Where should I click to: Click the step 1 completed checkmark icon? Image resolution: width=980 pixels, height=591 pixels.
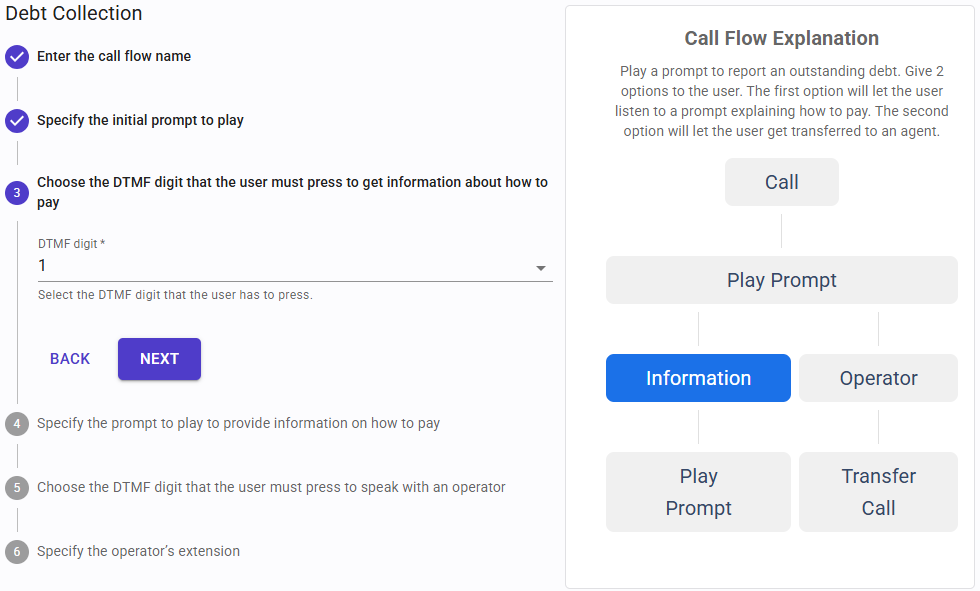(16, 57)
